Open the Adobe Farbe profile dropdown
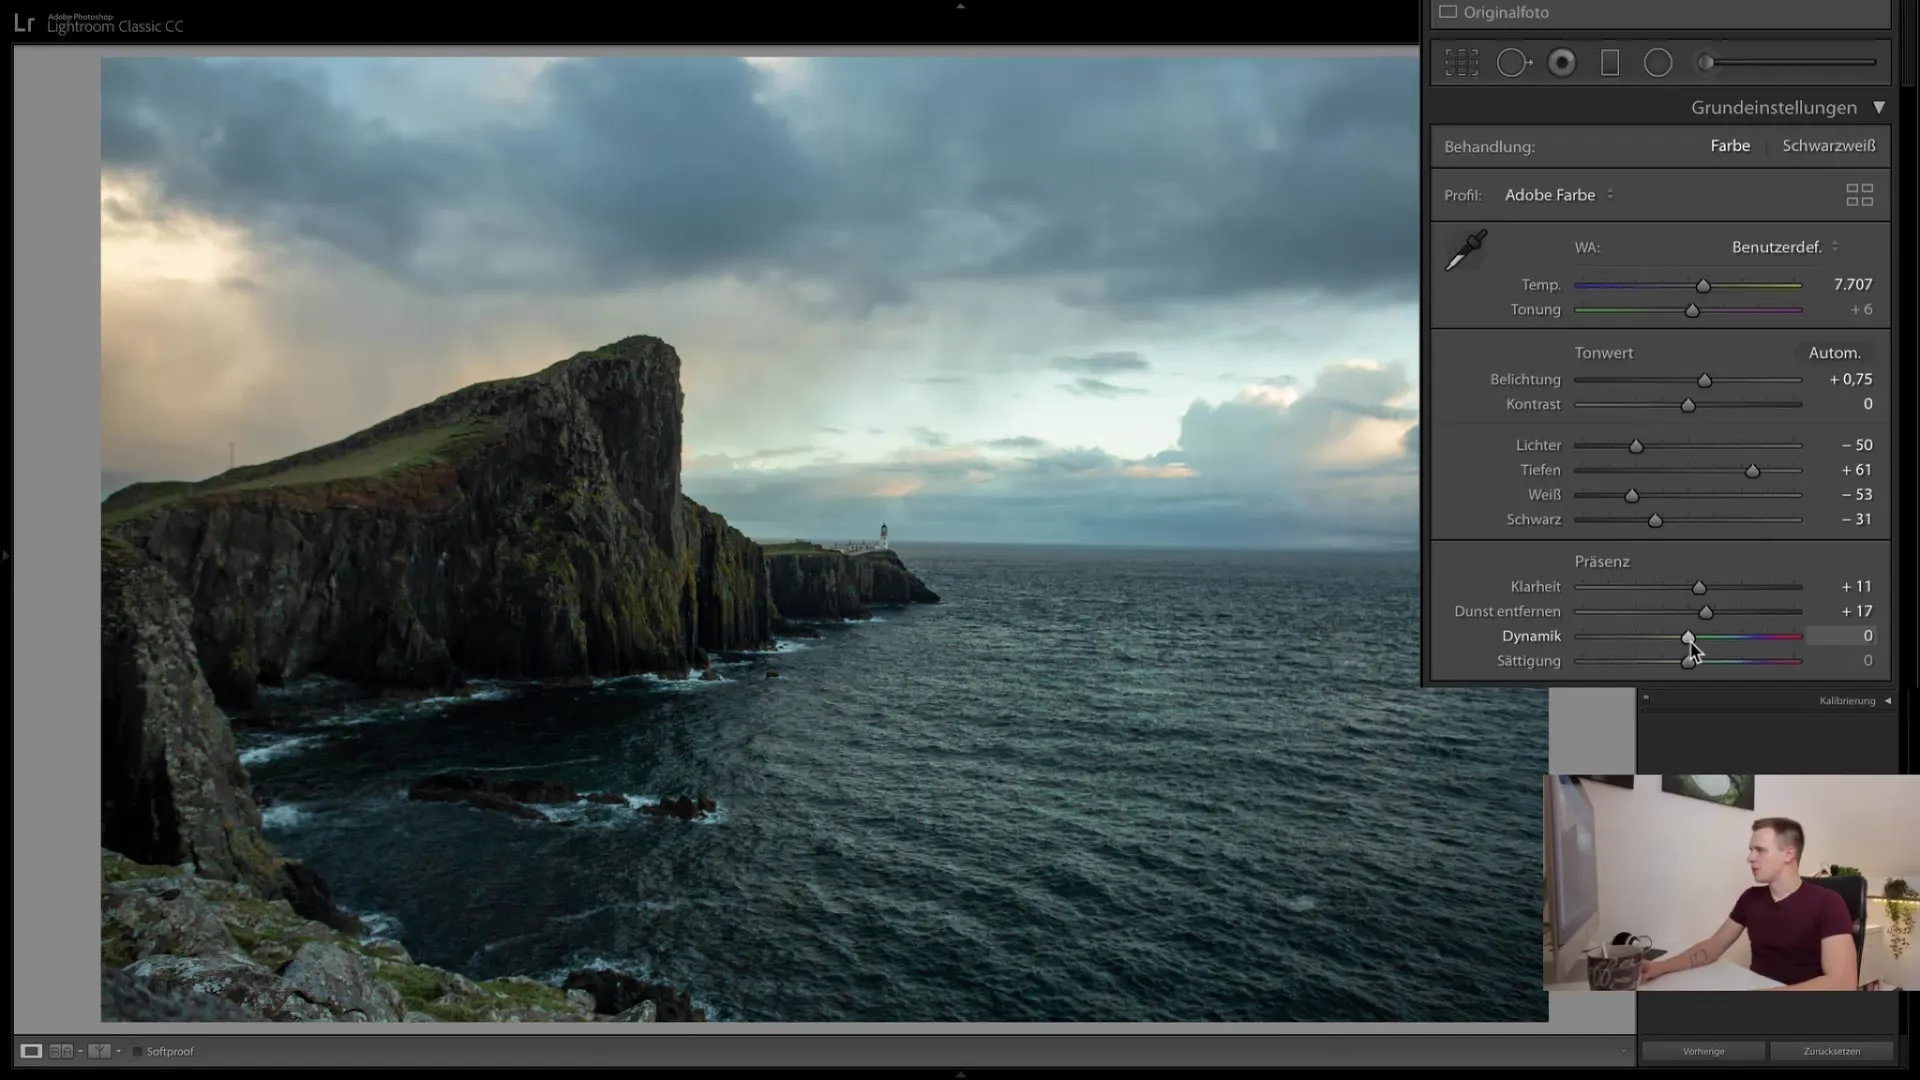 (1559, 195)
